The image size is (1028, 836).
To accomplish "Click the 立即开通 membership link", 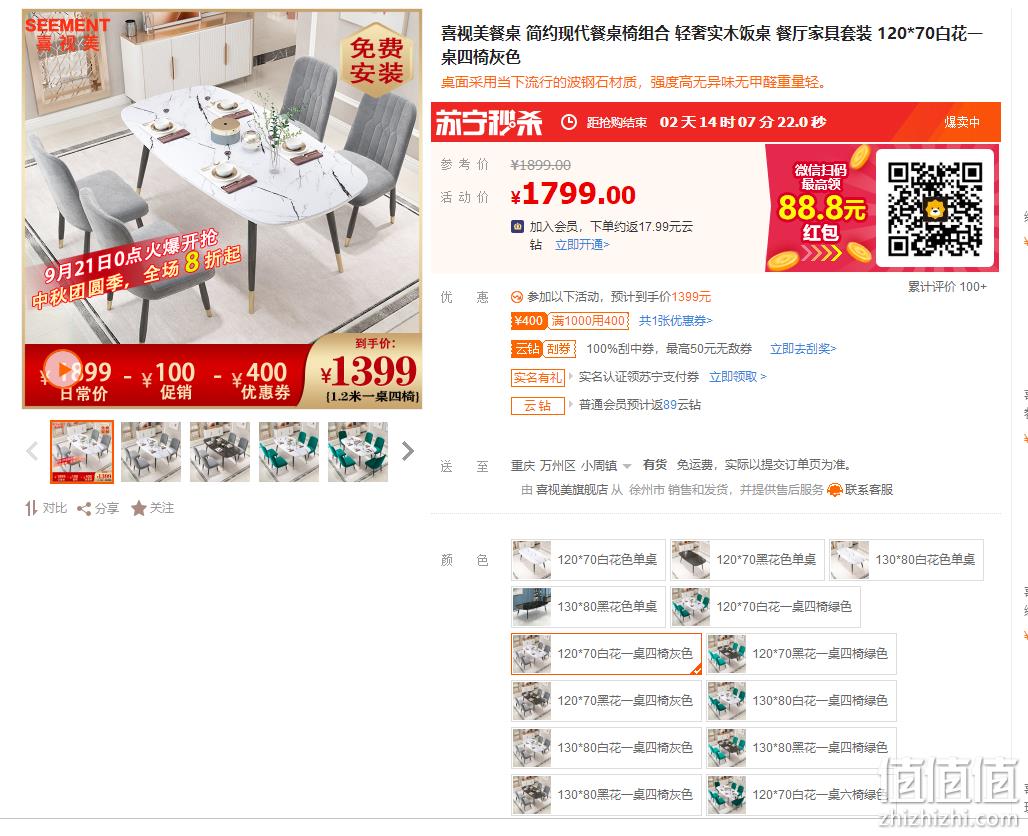I will 582,245.
